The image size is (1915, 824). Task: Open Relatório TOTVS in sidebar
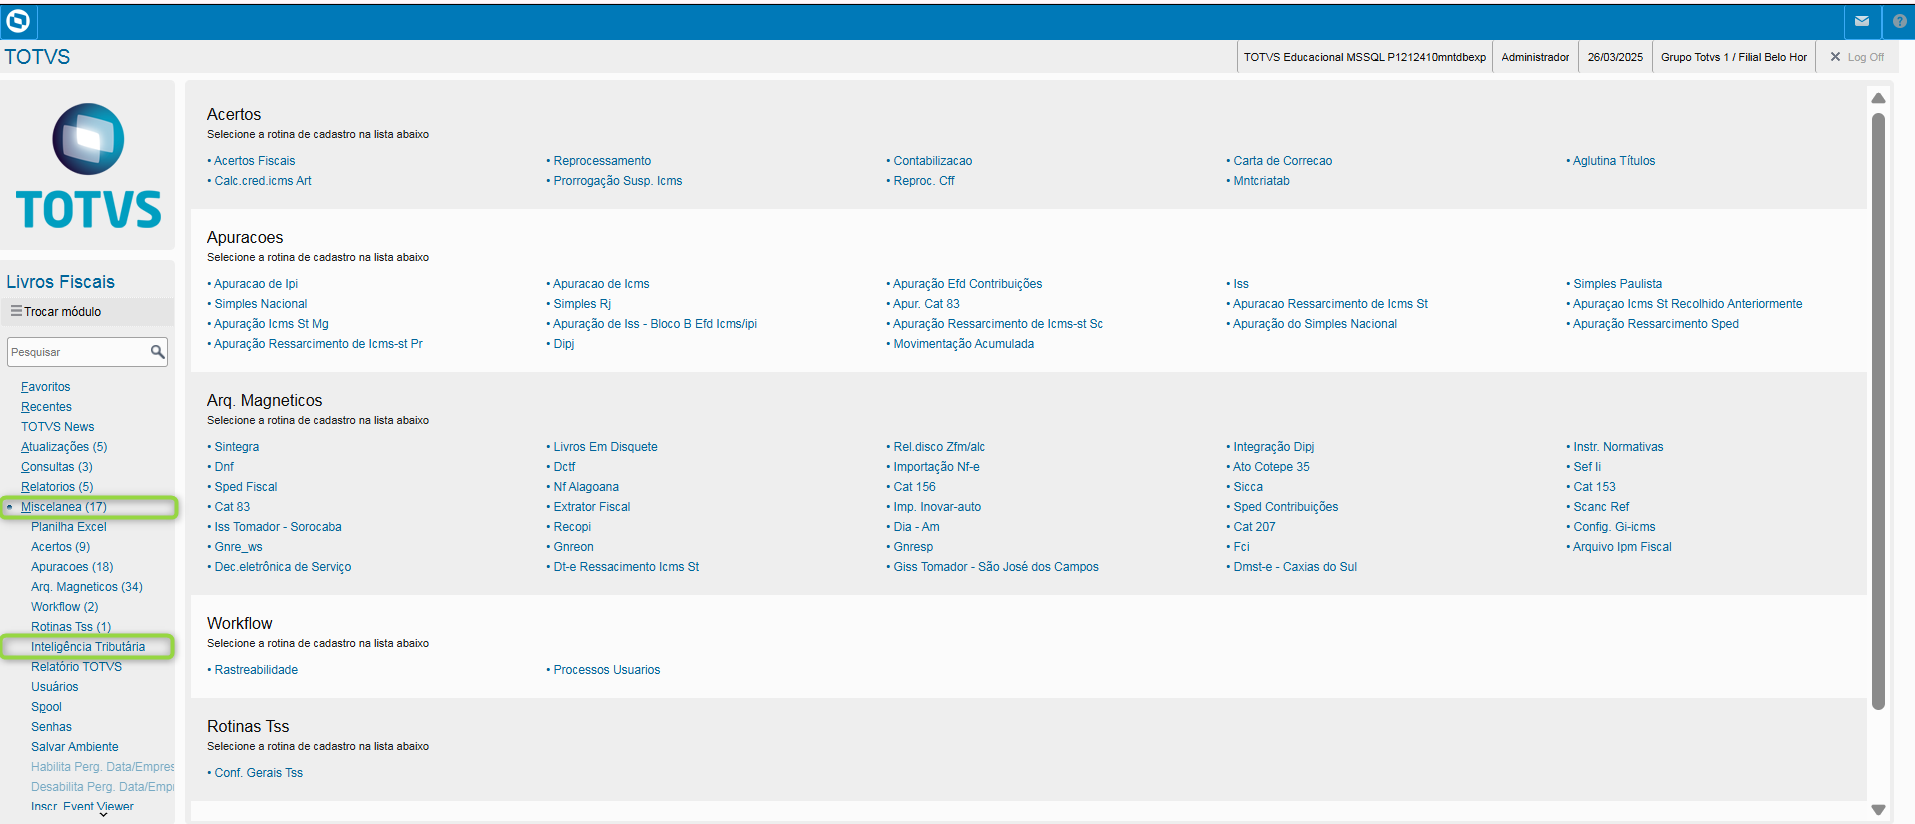pos(76,667)
